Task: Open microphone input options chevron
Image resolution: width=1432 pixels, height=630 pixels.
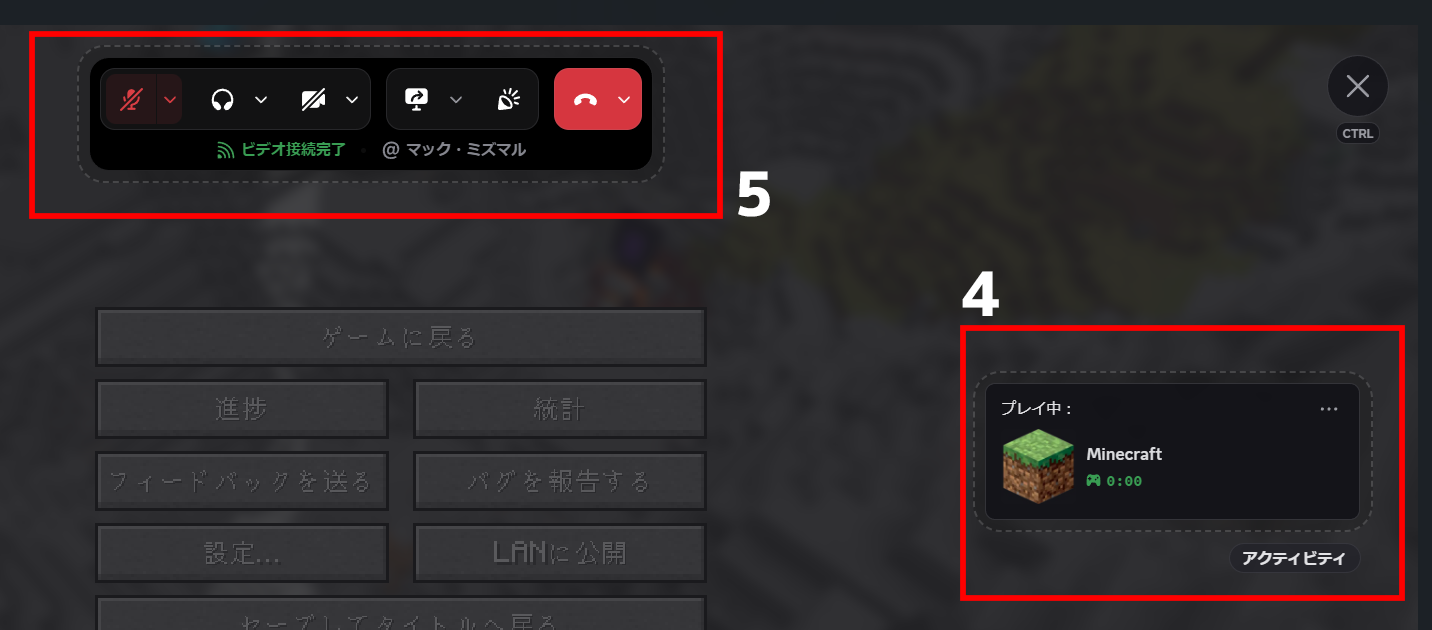Action: click(169, 99)
